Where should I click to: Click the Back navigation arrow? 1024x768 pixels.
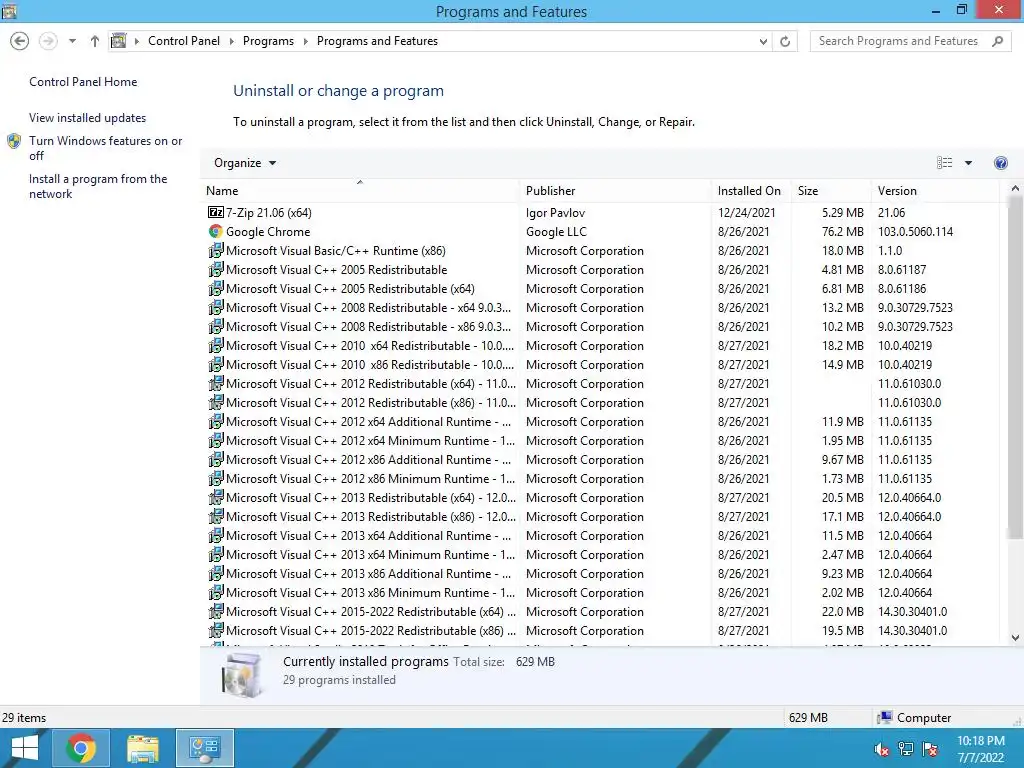pos(20,41)
